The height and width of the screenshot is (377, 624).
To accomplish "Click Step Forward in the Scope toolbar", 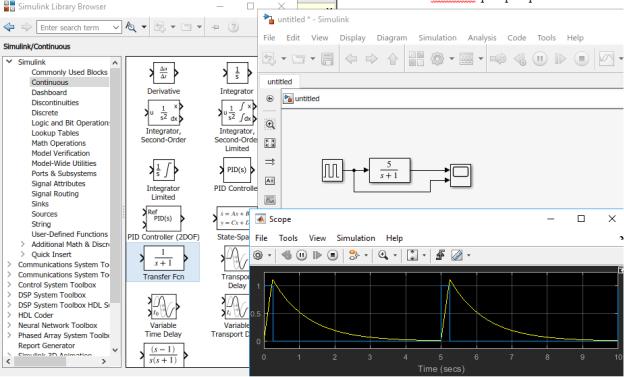I will tap(317, 255).
